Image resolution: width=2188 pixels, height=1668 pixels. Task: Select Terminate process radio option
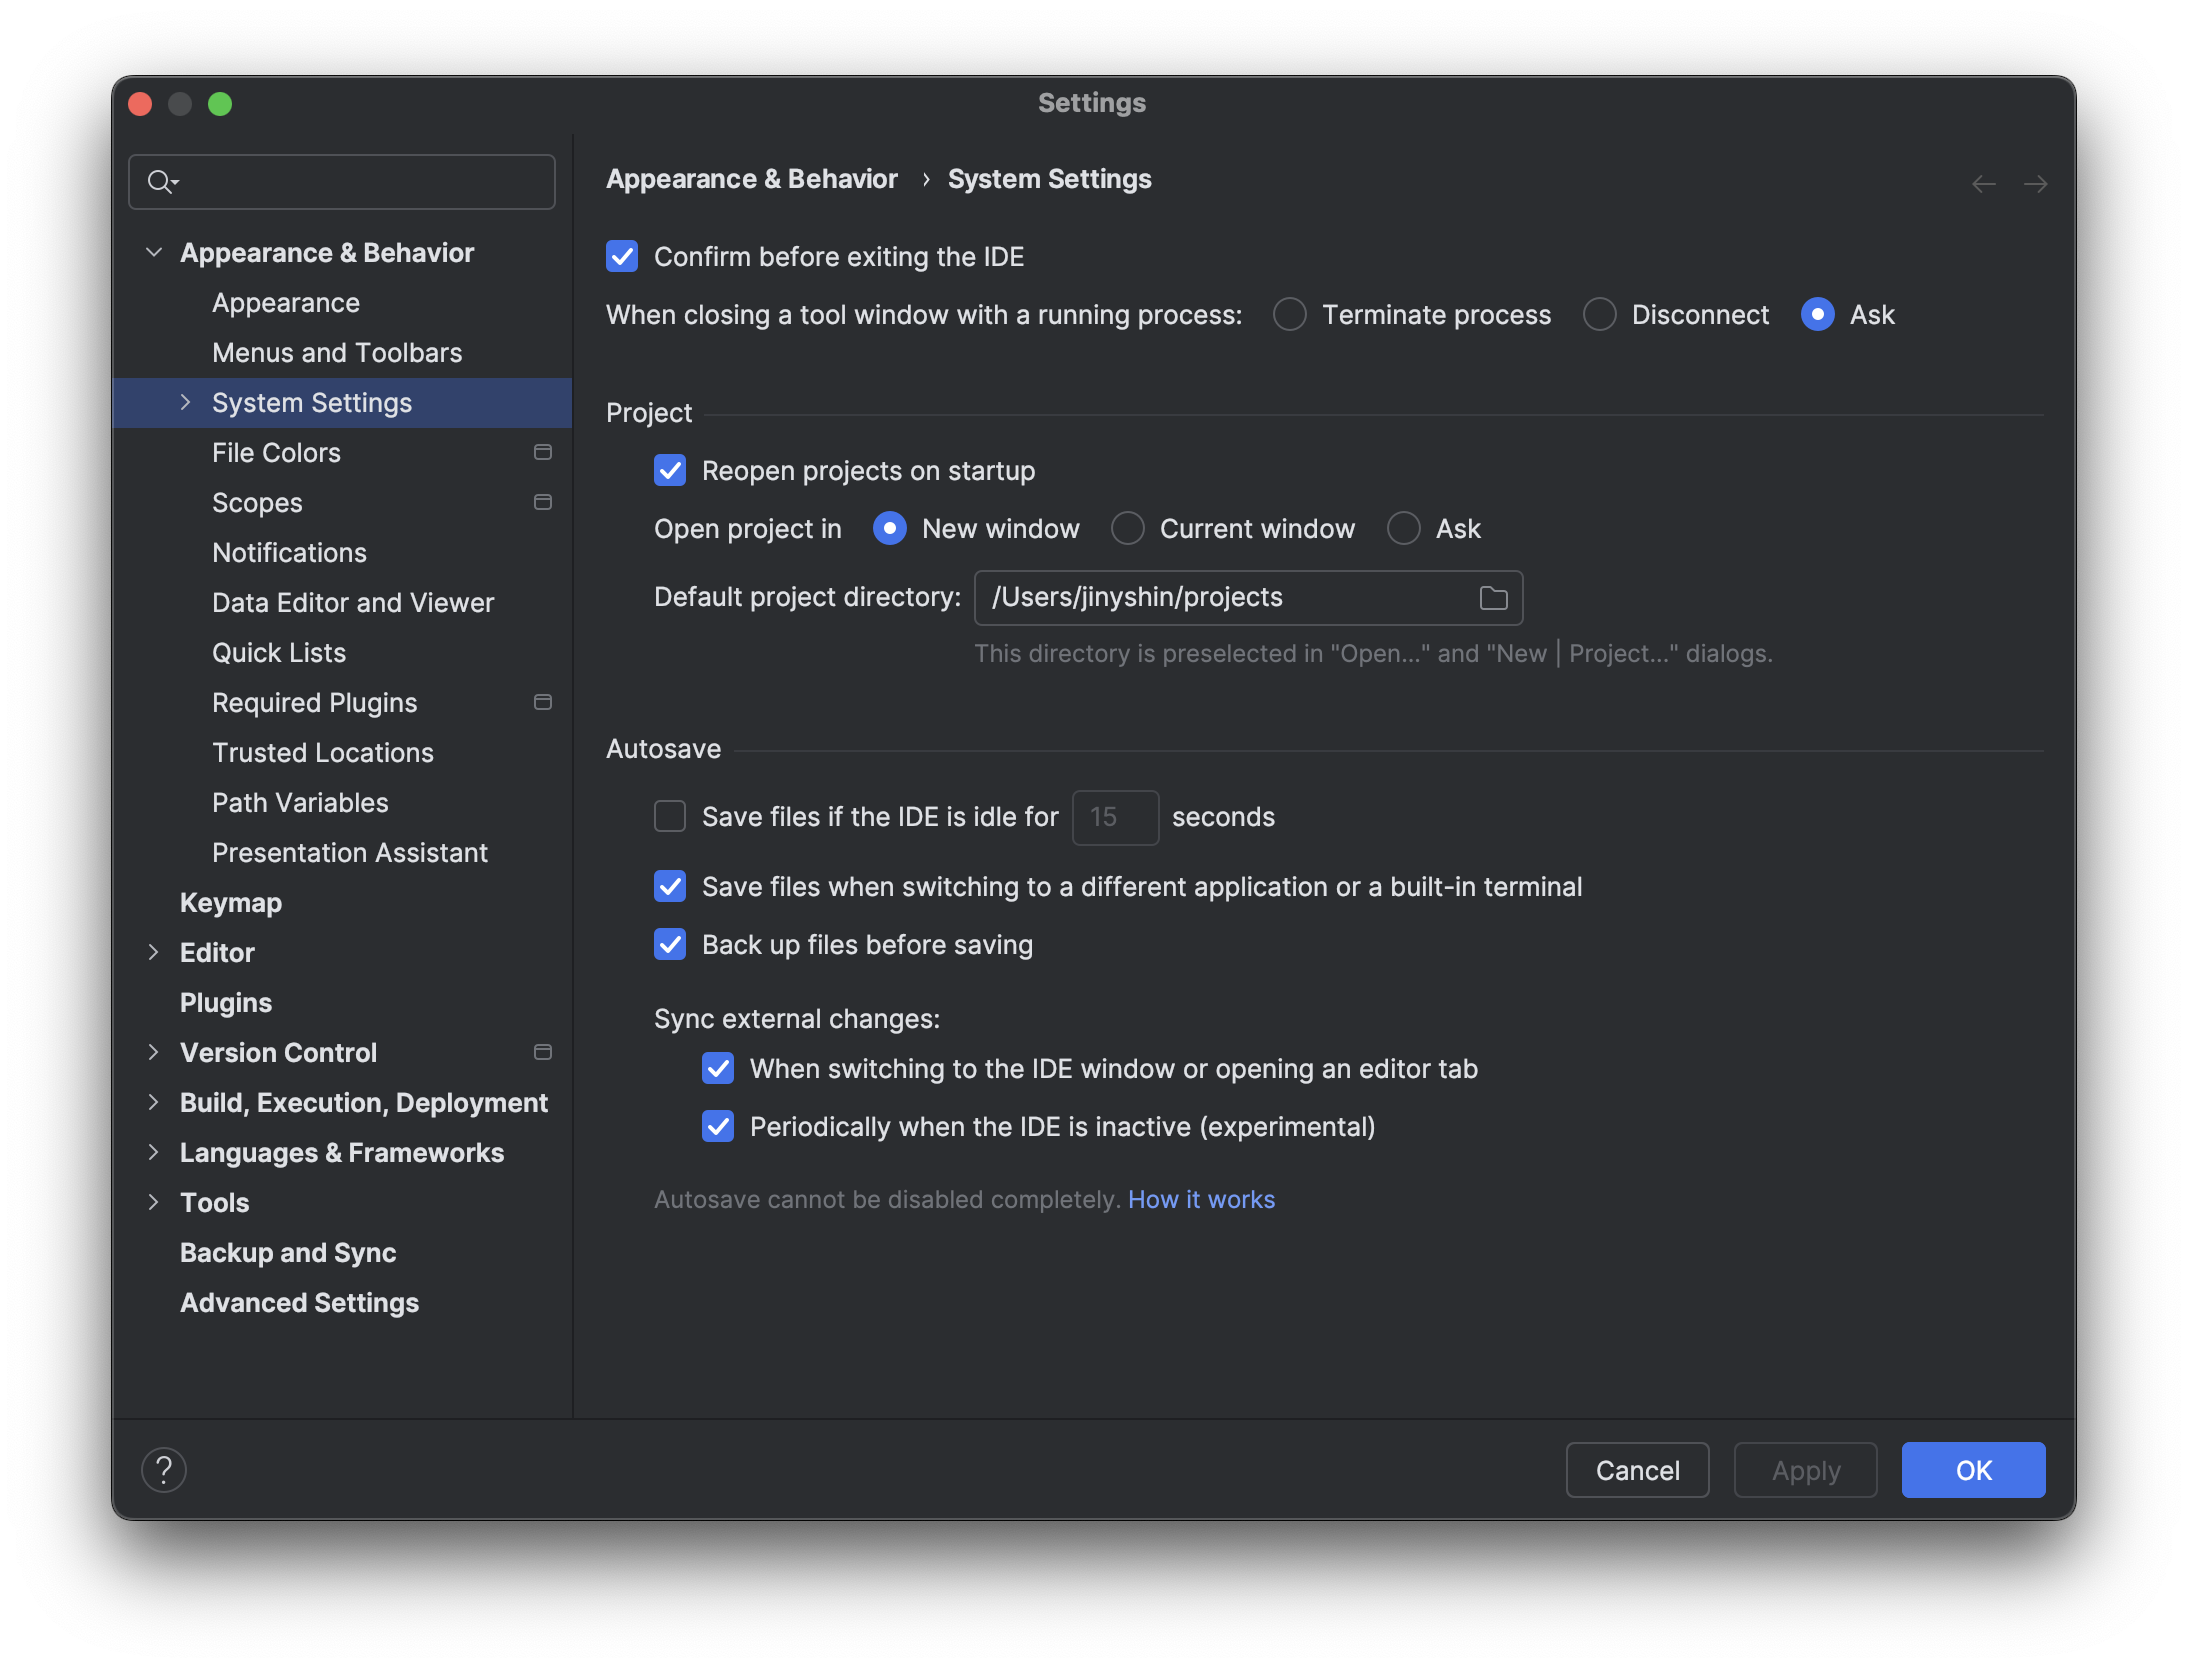pyautogui.click(x=1290, y=315)
